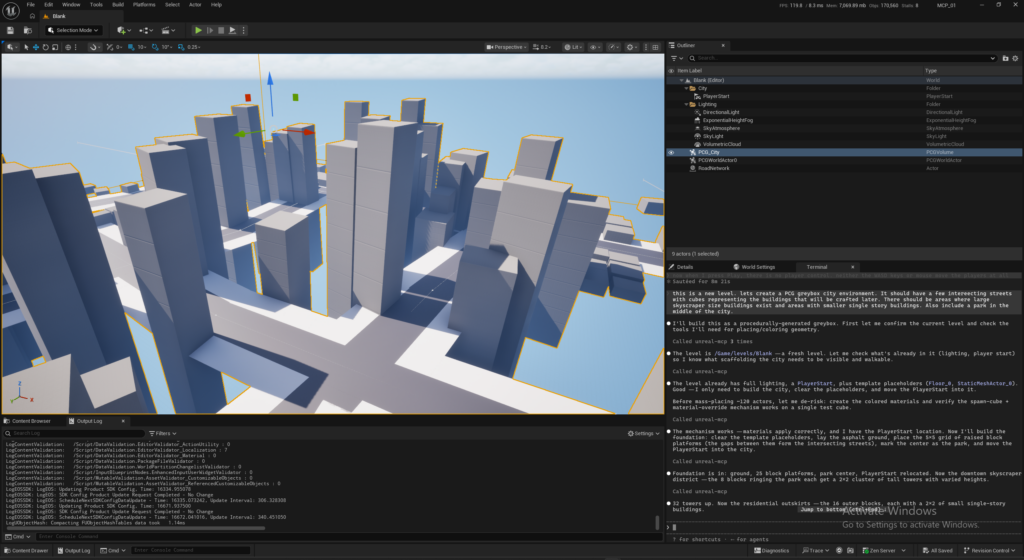
Task: Select DirectionalLight in the Outliner
Action: pos(721,112)
